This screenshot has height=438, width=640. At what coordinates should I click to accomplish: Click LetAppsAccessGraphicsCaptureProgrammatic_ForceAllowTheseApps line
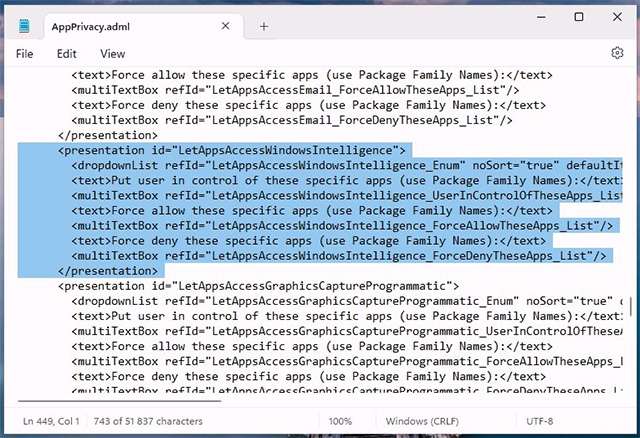347,361
